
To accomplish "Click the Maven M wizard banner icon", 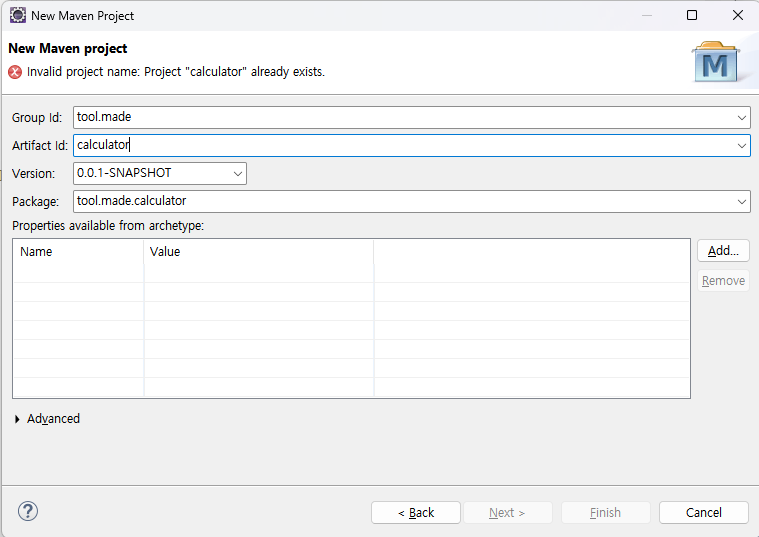I will 715,62.
